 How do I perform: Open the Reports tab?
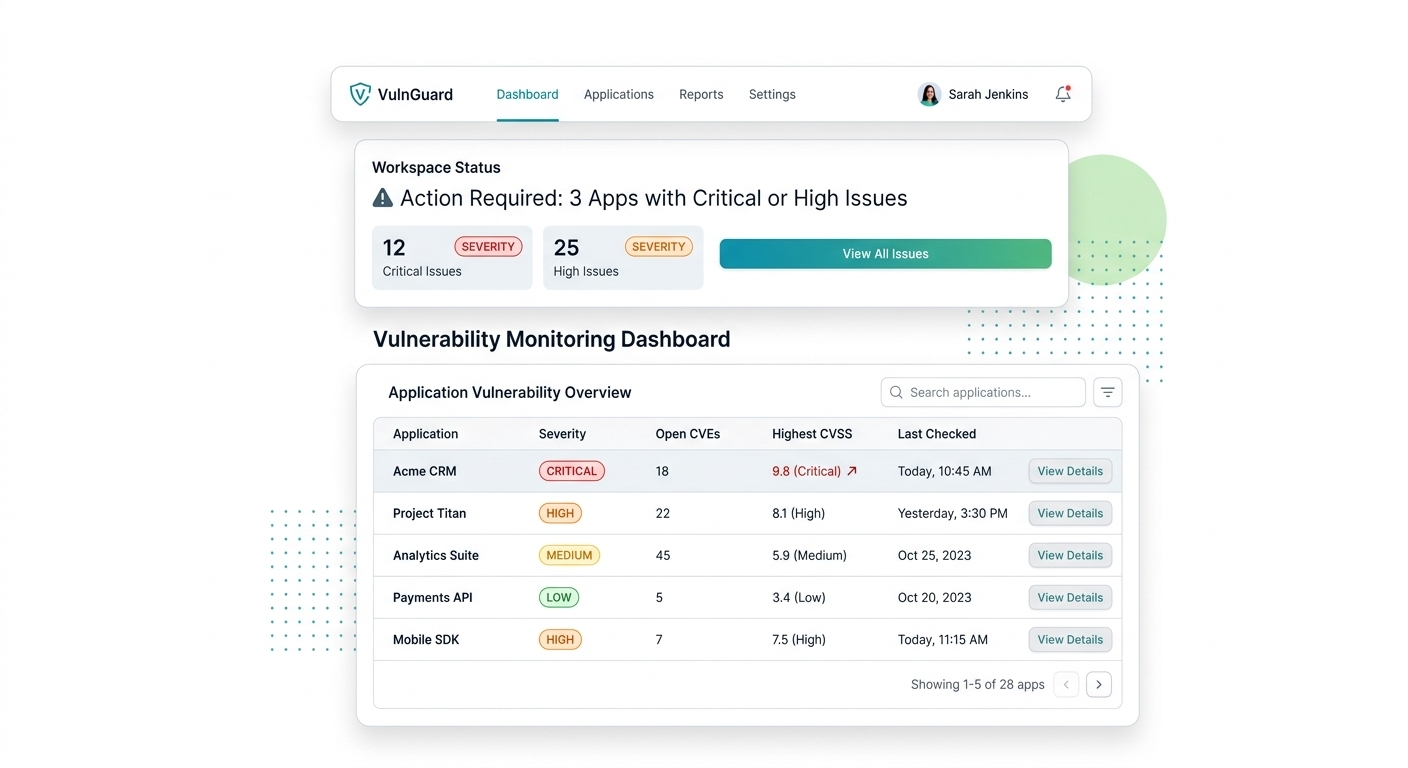click(701, 94)
